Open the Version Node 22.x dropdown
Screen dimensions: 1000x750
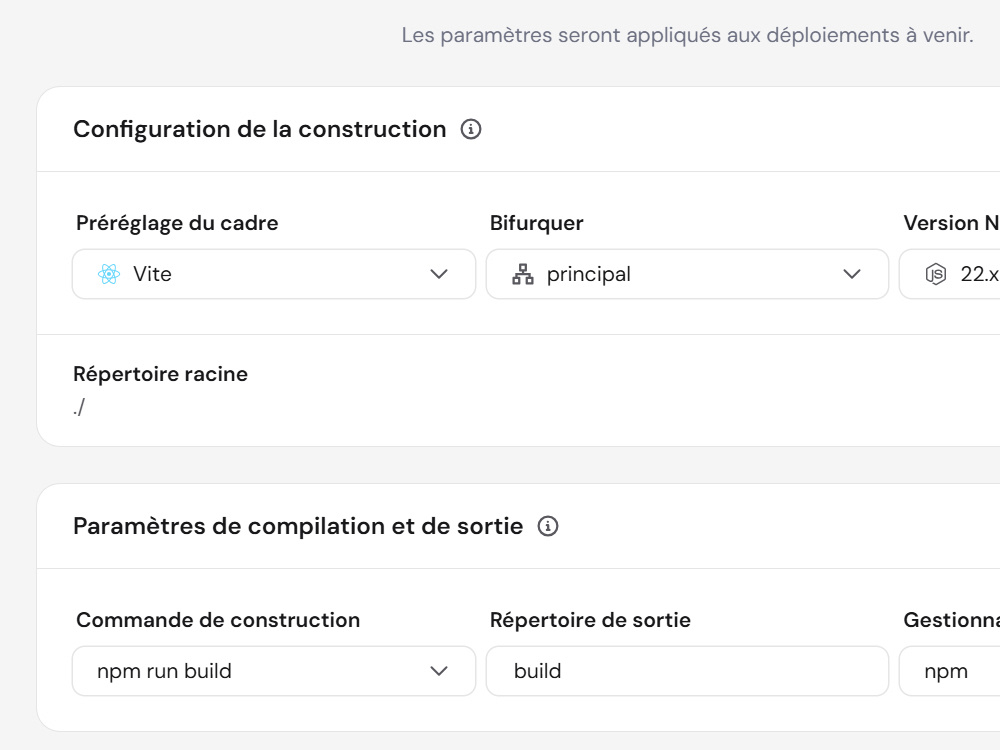point(950,274)
